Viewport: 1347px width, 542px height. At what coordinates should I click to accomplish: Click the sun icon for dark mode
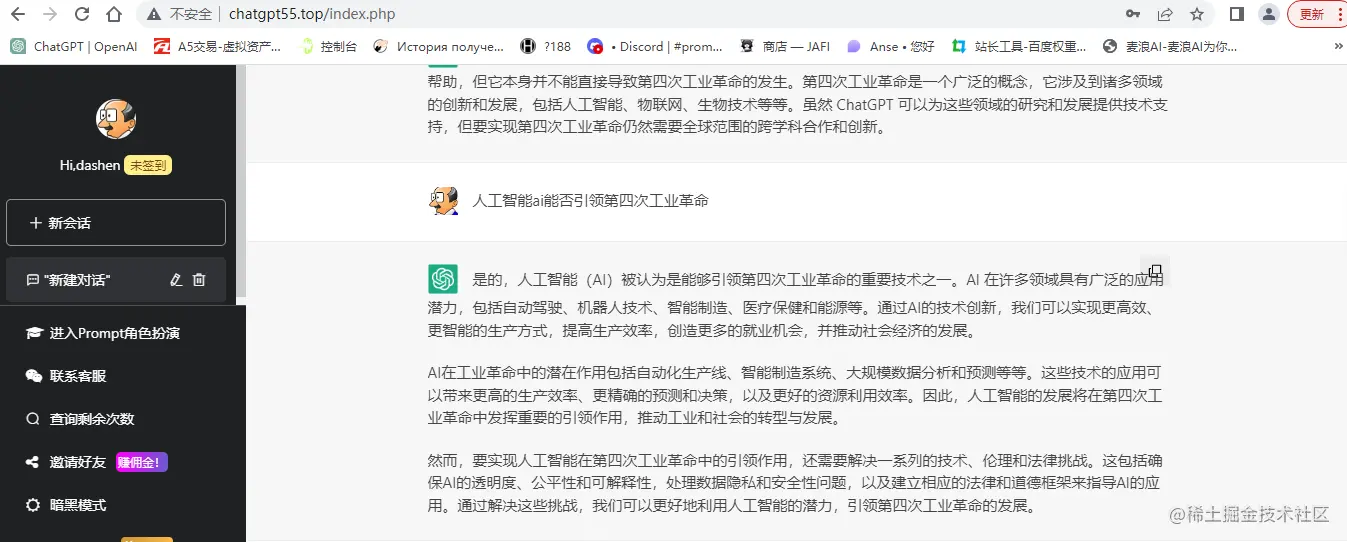(33, 505)
